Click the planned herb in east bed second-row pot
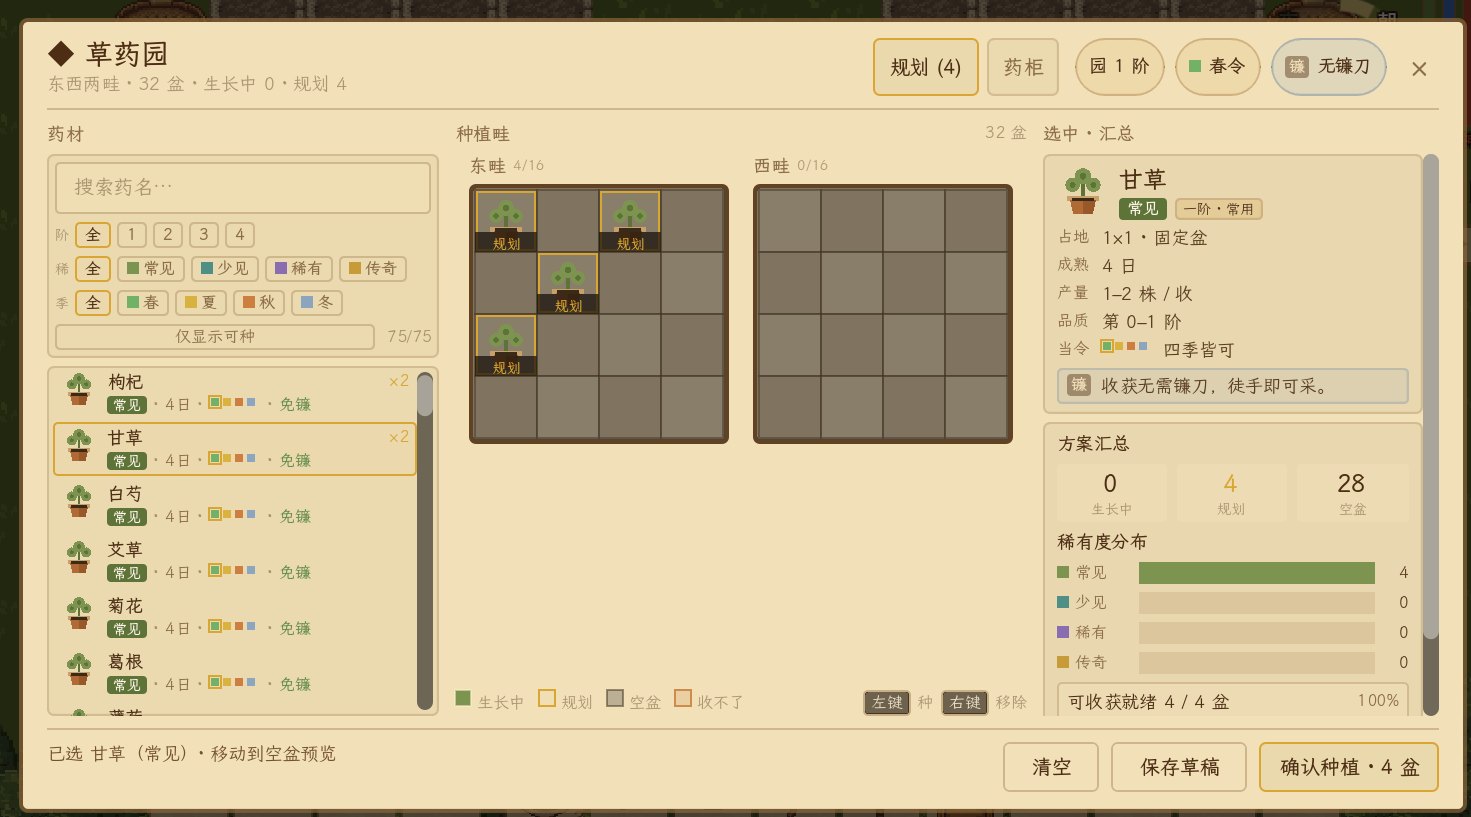The image size is (1471, 817). pyautogui.click(x=568, y=283)
